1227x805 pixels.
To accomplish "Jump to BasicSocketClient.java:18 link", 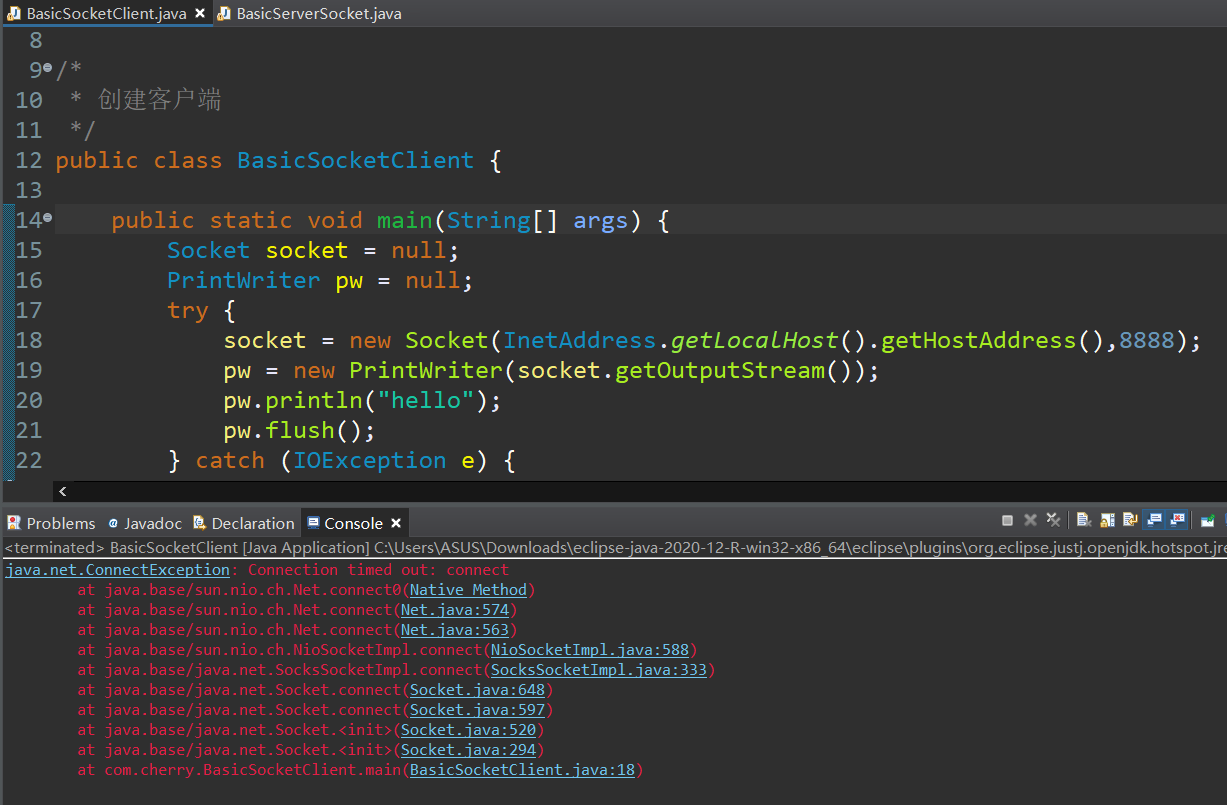I will tap(522, 770).
